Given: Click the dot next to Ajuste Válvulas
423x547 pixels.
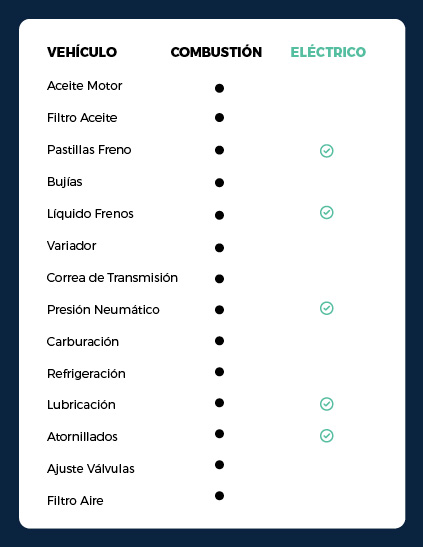Looking at the screenshot, I should point(219,465).
